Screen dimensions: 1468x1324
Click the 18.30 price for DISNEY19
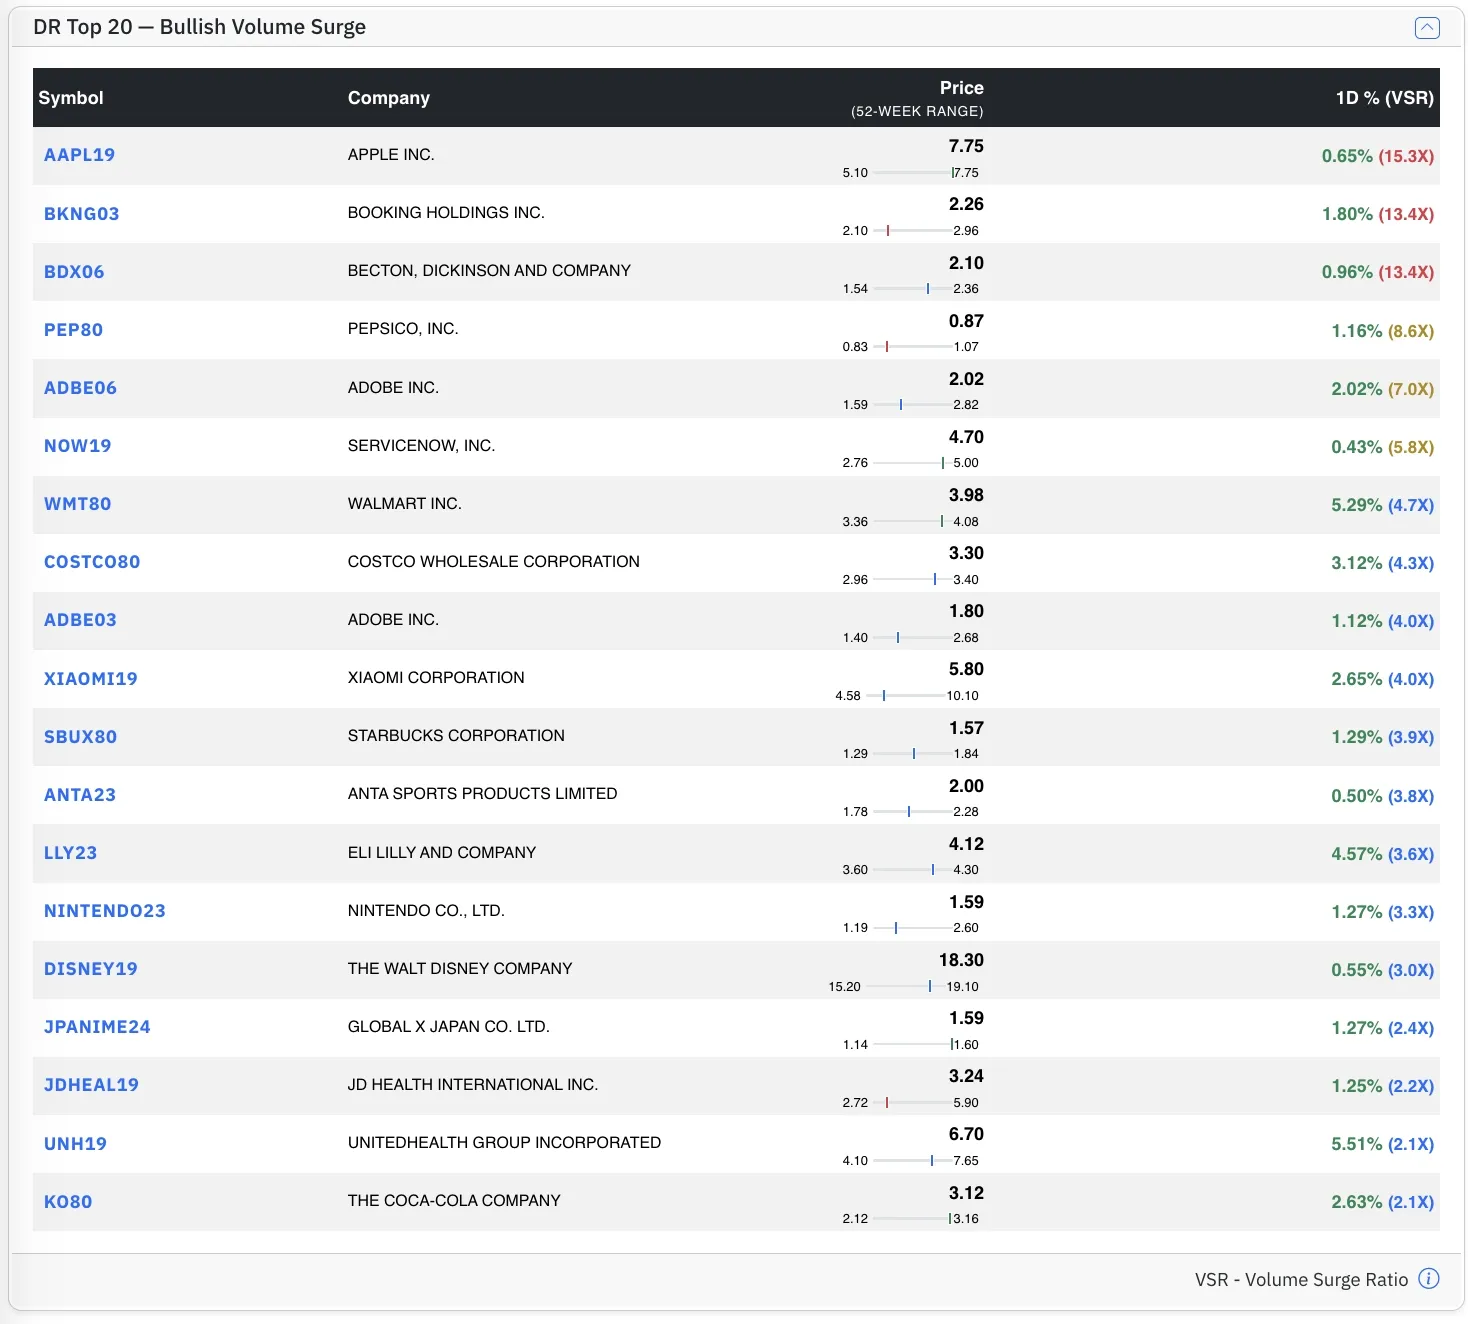961,960
